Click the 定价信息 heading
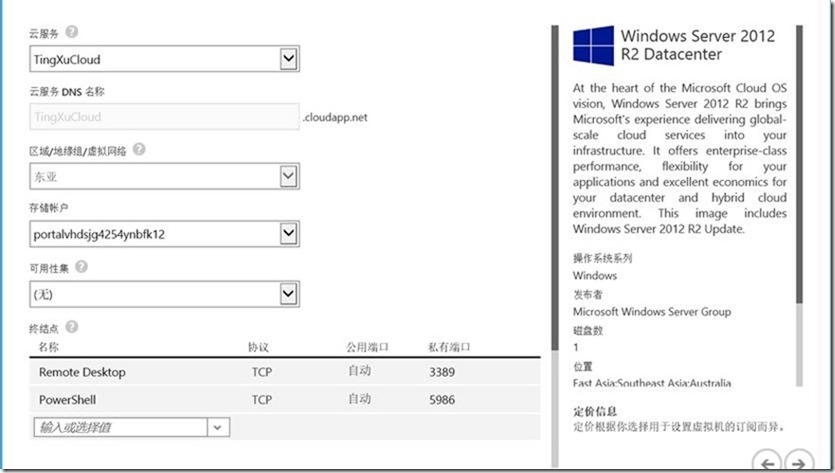The width and height of the screenshot is (835, 473). [x=595, y=411]
